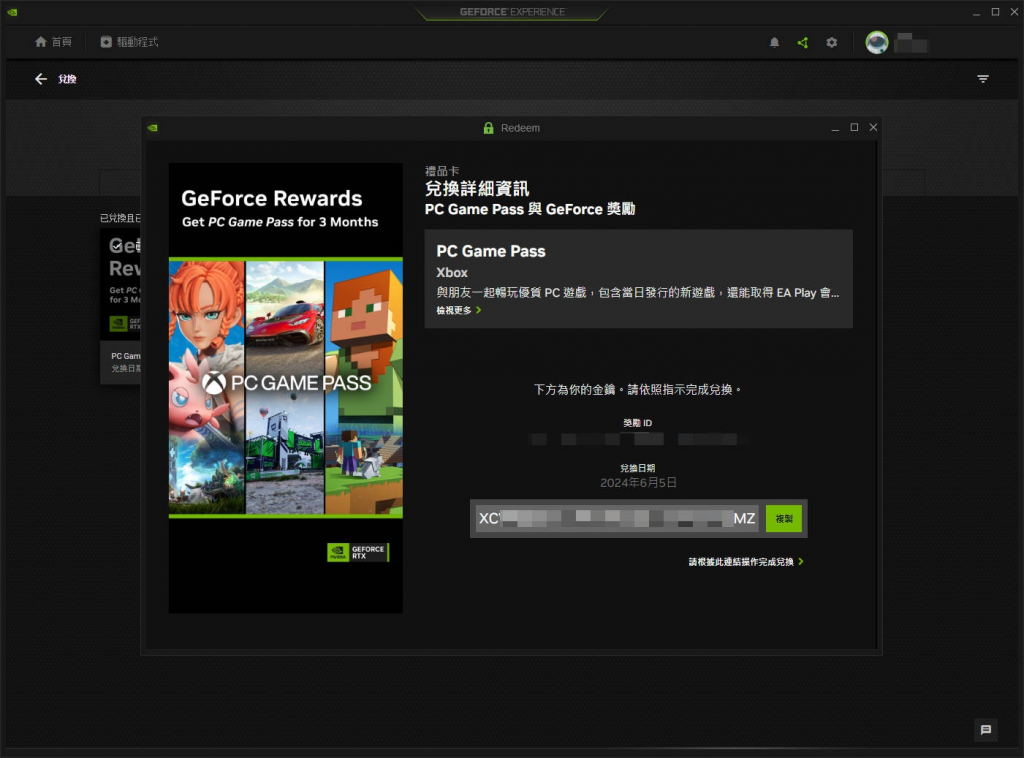Click the redemption date 2024年6月5日

coord(638,482)
